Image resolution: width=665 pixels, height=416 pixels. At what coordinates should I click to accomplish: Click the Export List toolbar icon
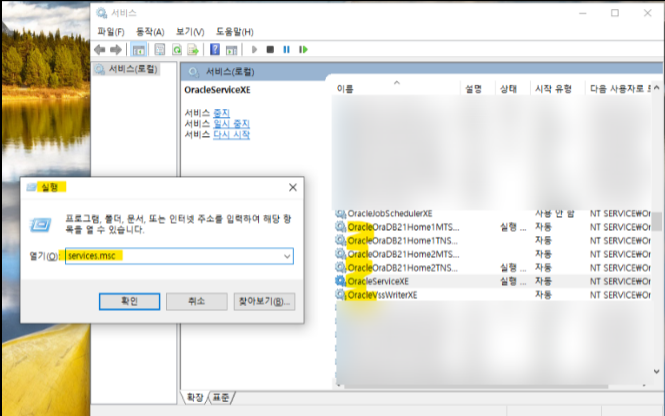point(193,50)
